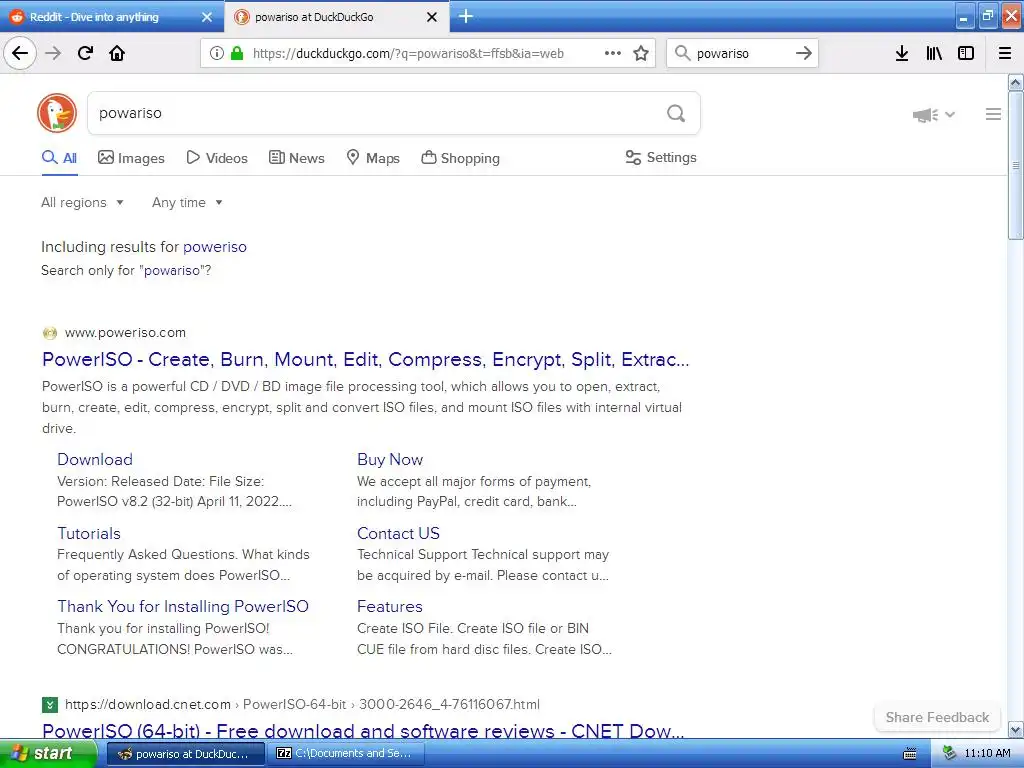Open the Contact US sublink
The width and height of the screenshot is (1024, 768).
pyautogui.click(x=398, y=533)
